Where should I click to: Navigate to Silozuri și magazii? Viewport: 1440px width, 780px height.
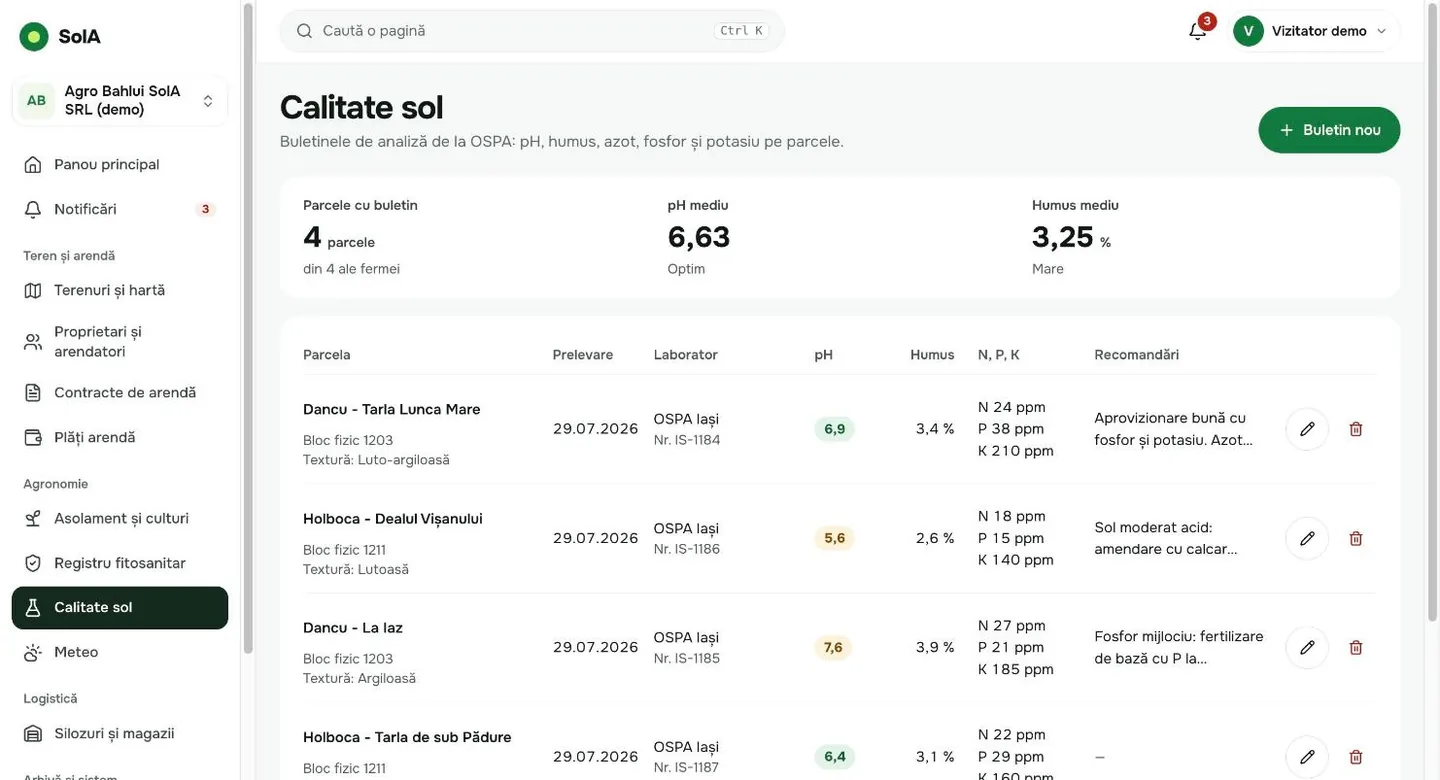pos(120,733)
